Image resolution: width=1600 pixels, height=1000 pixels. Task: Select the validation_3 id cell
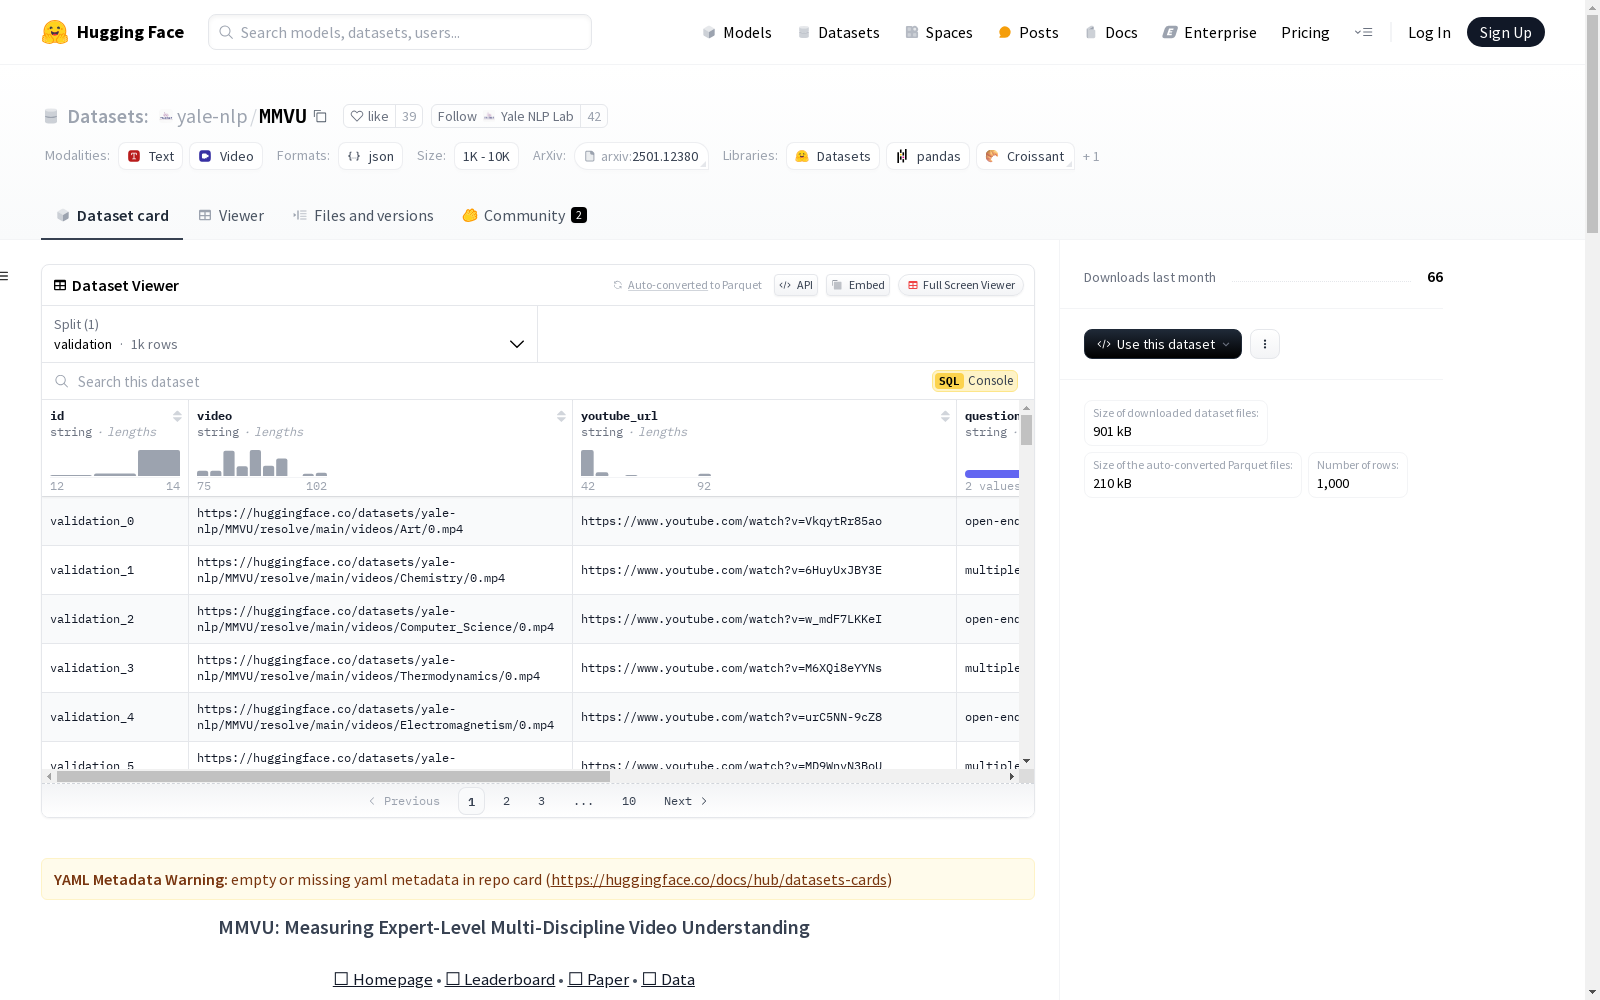(115, 668)
